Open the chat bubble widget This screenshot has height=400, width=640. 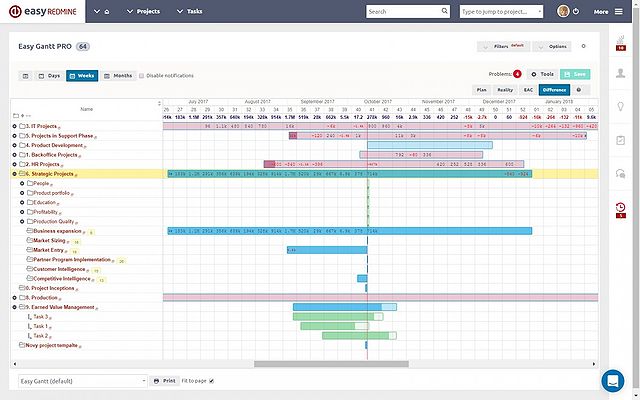[612, 380]
